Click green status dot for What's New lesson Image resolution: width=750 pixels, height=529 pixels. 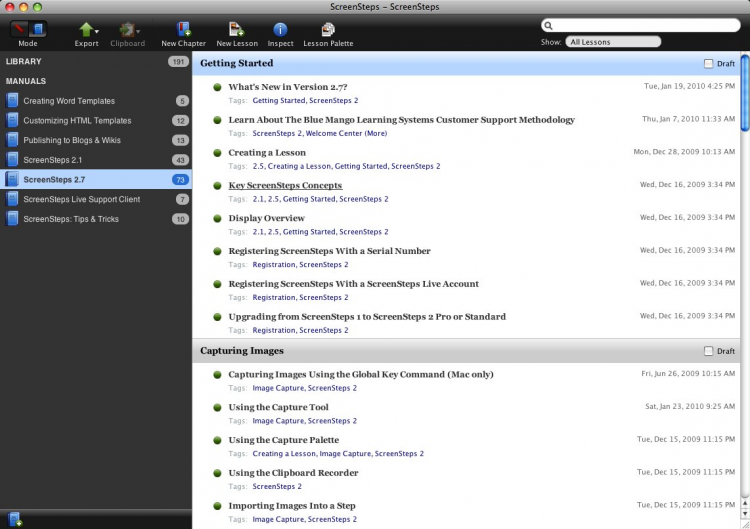(217, 87)
